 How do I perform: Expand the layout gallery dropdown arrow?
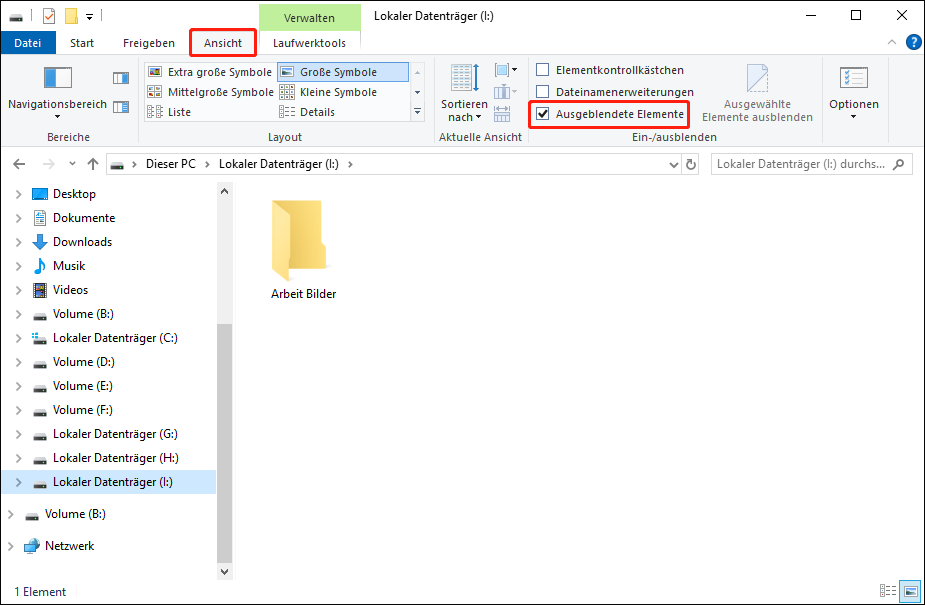[418, 112]
